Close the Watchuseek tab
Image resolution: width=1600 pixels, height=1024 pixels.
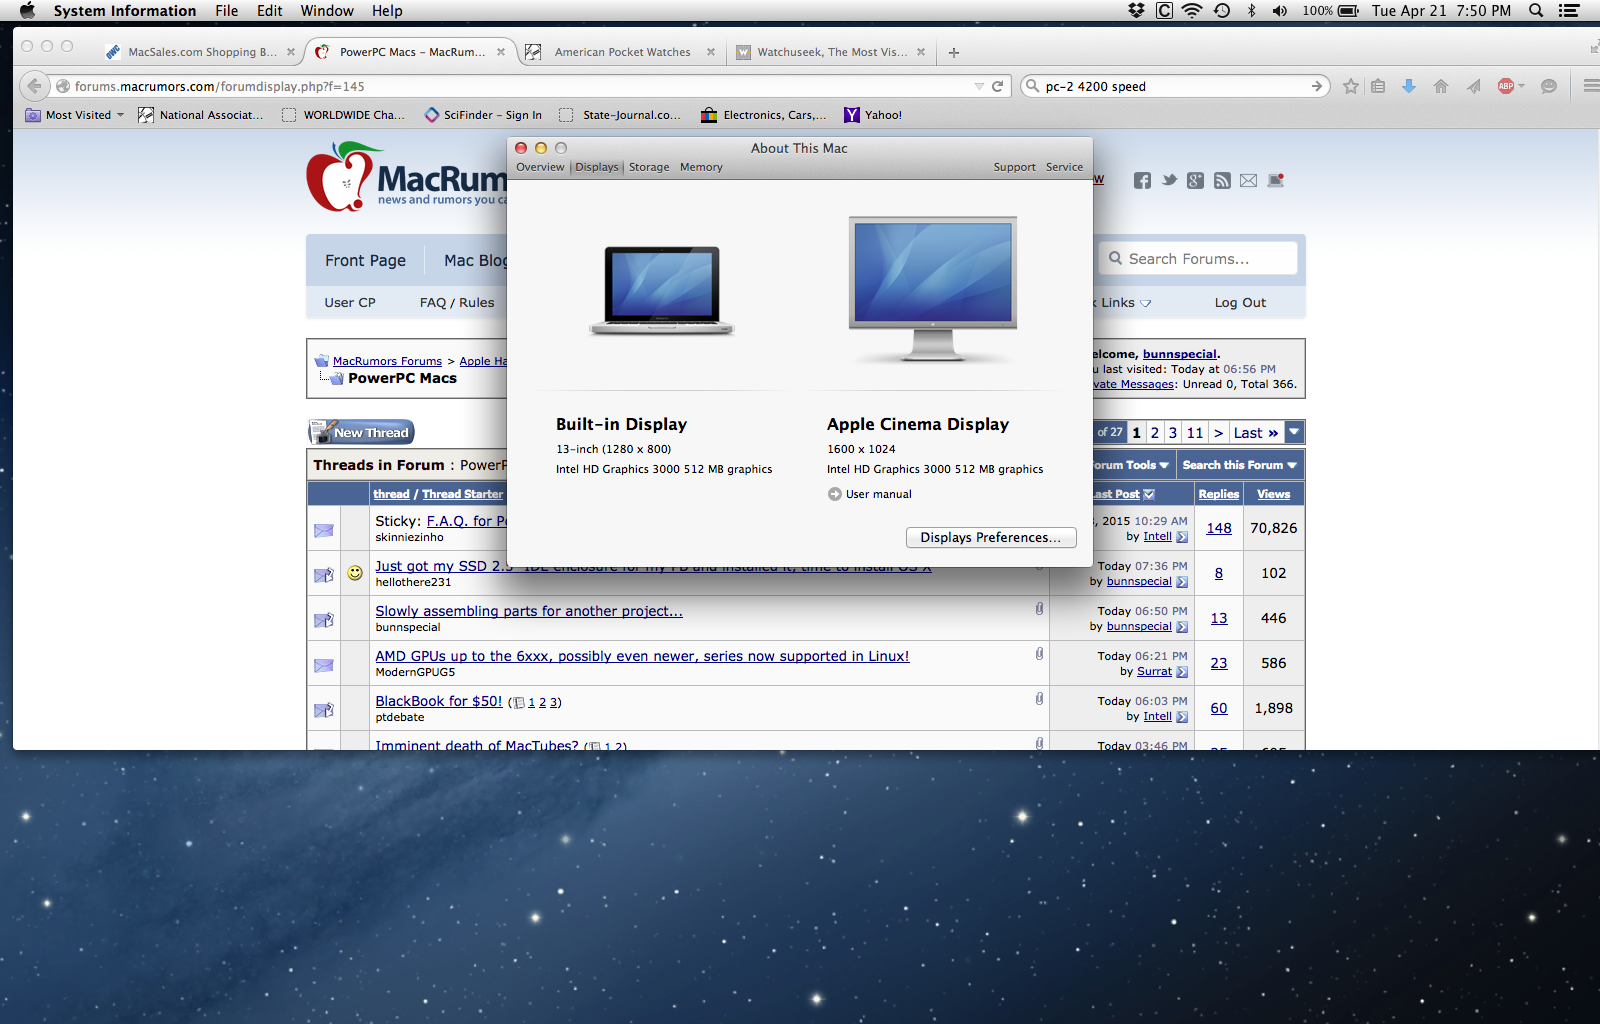[921, 52]
